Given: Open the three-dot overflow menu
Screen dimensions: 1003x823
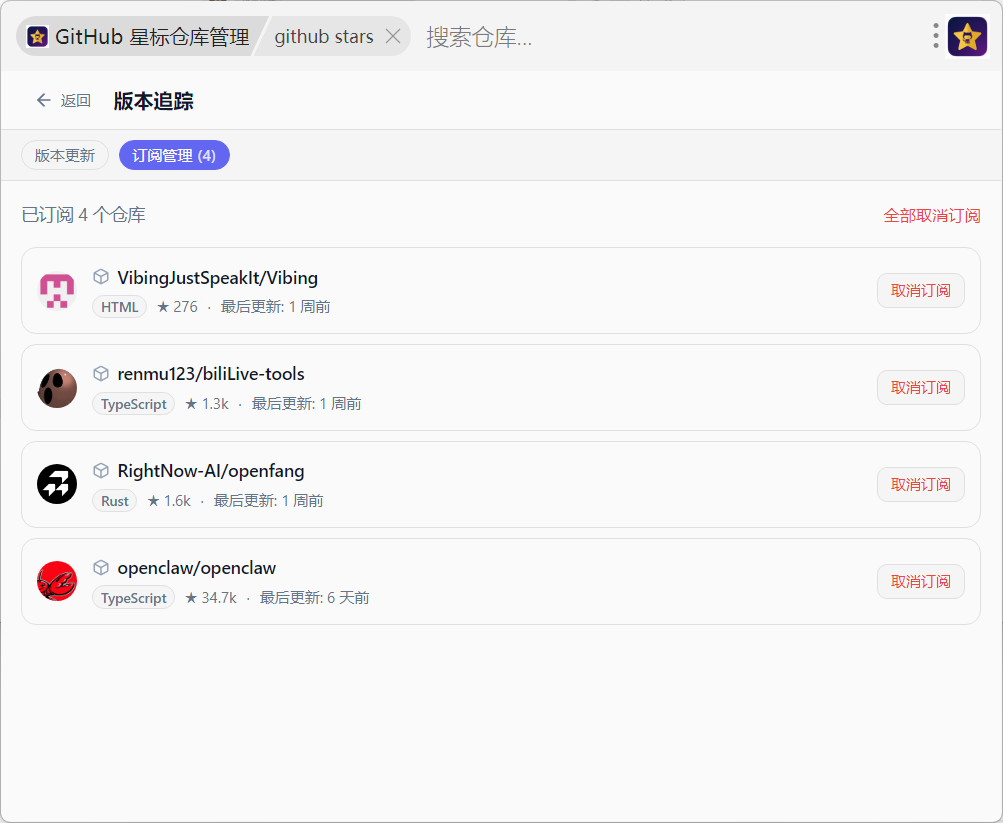Looking at the screenshot, I should click(935, 36).
